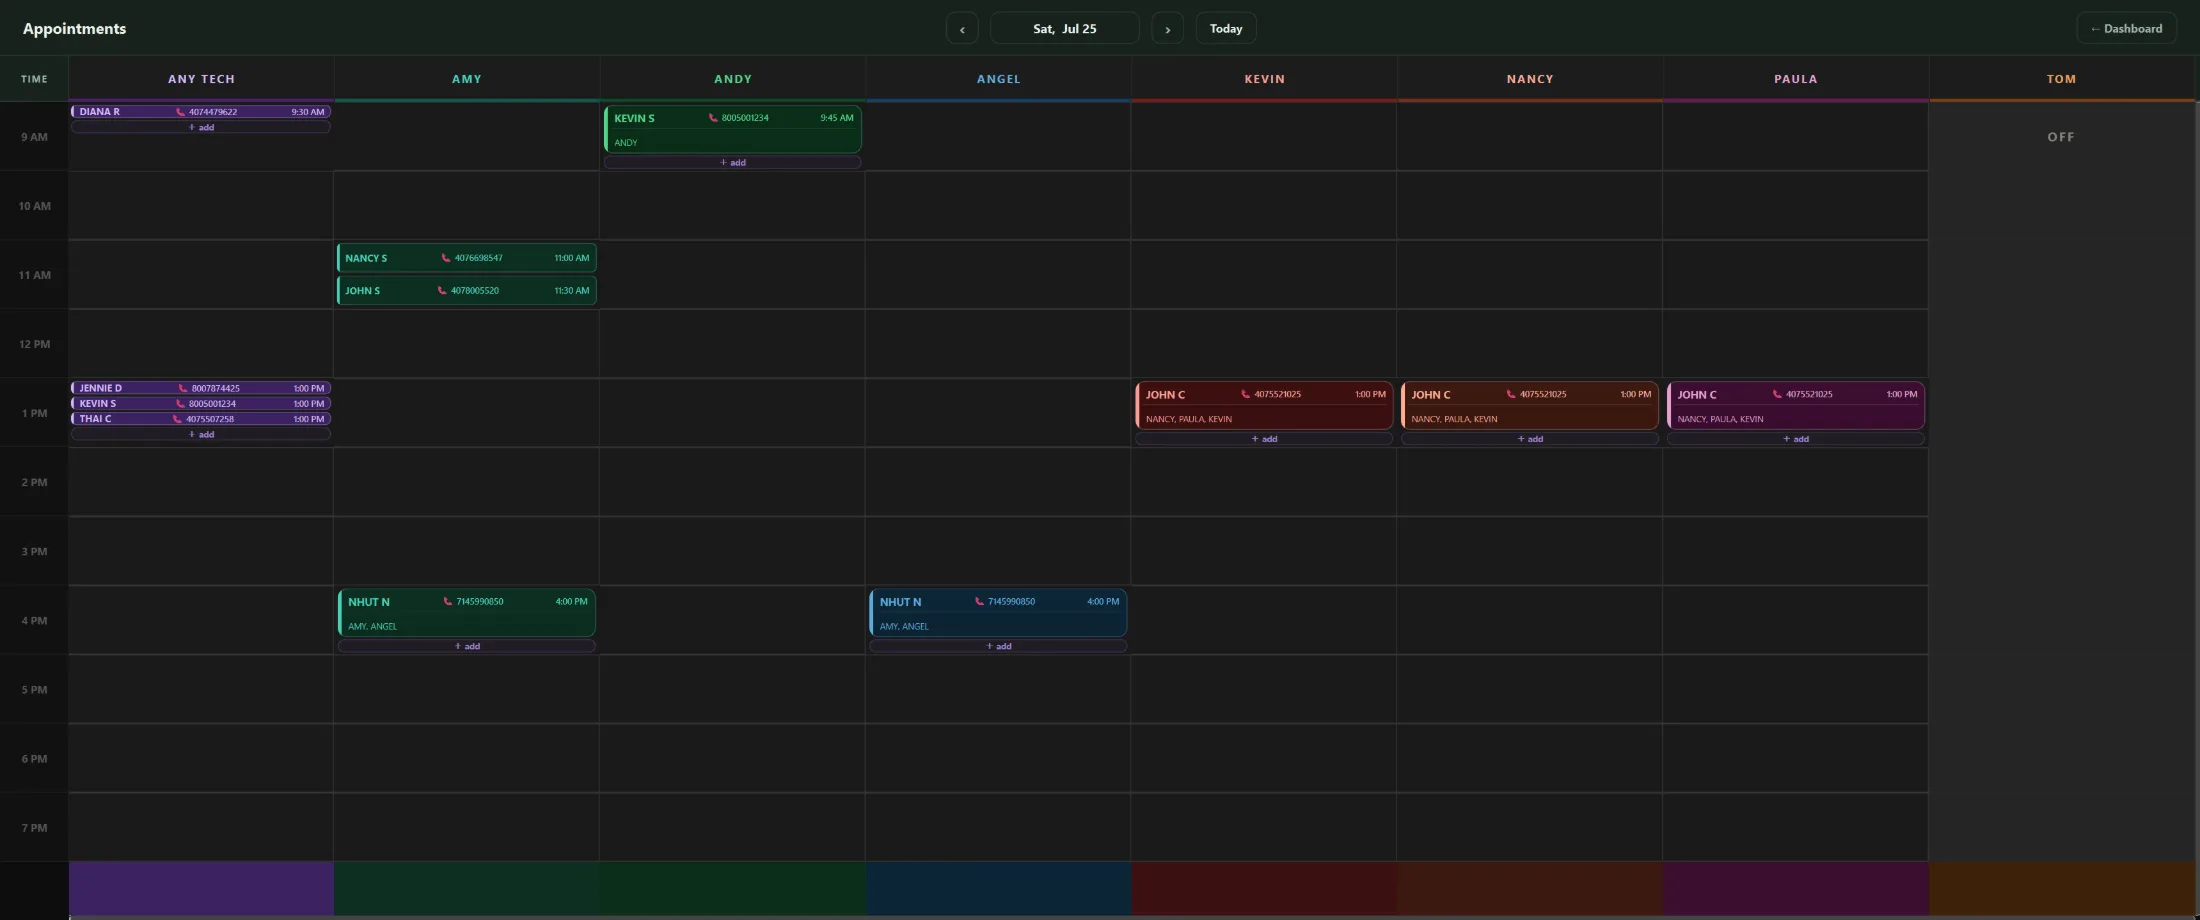
Task: Click phone icon on John S appointment
Action: (442, 291)
